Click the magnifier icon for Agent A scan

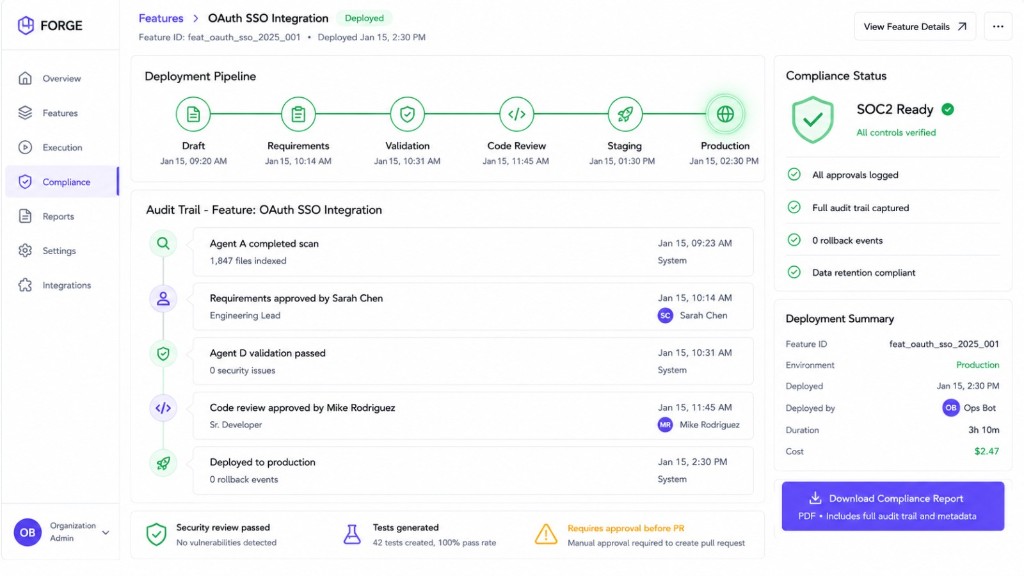tap(163, 244)
